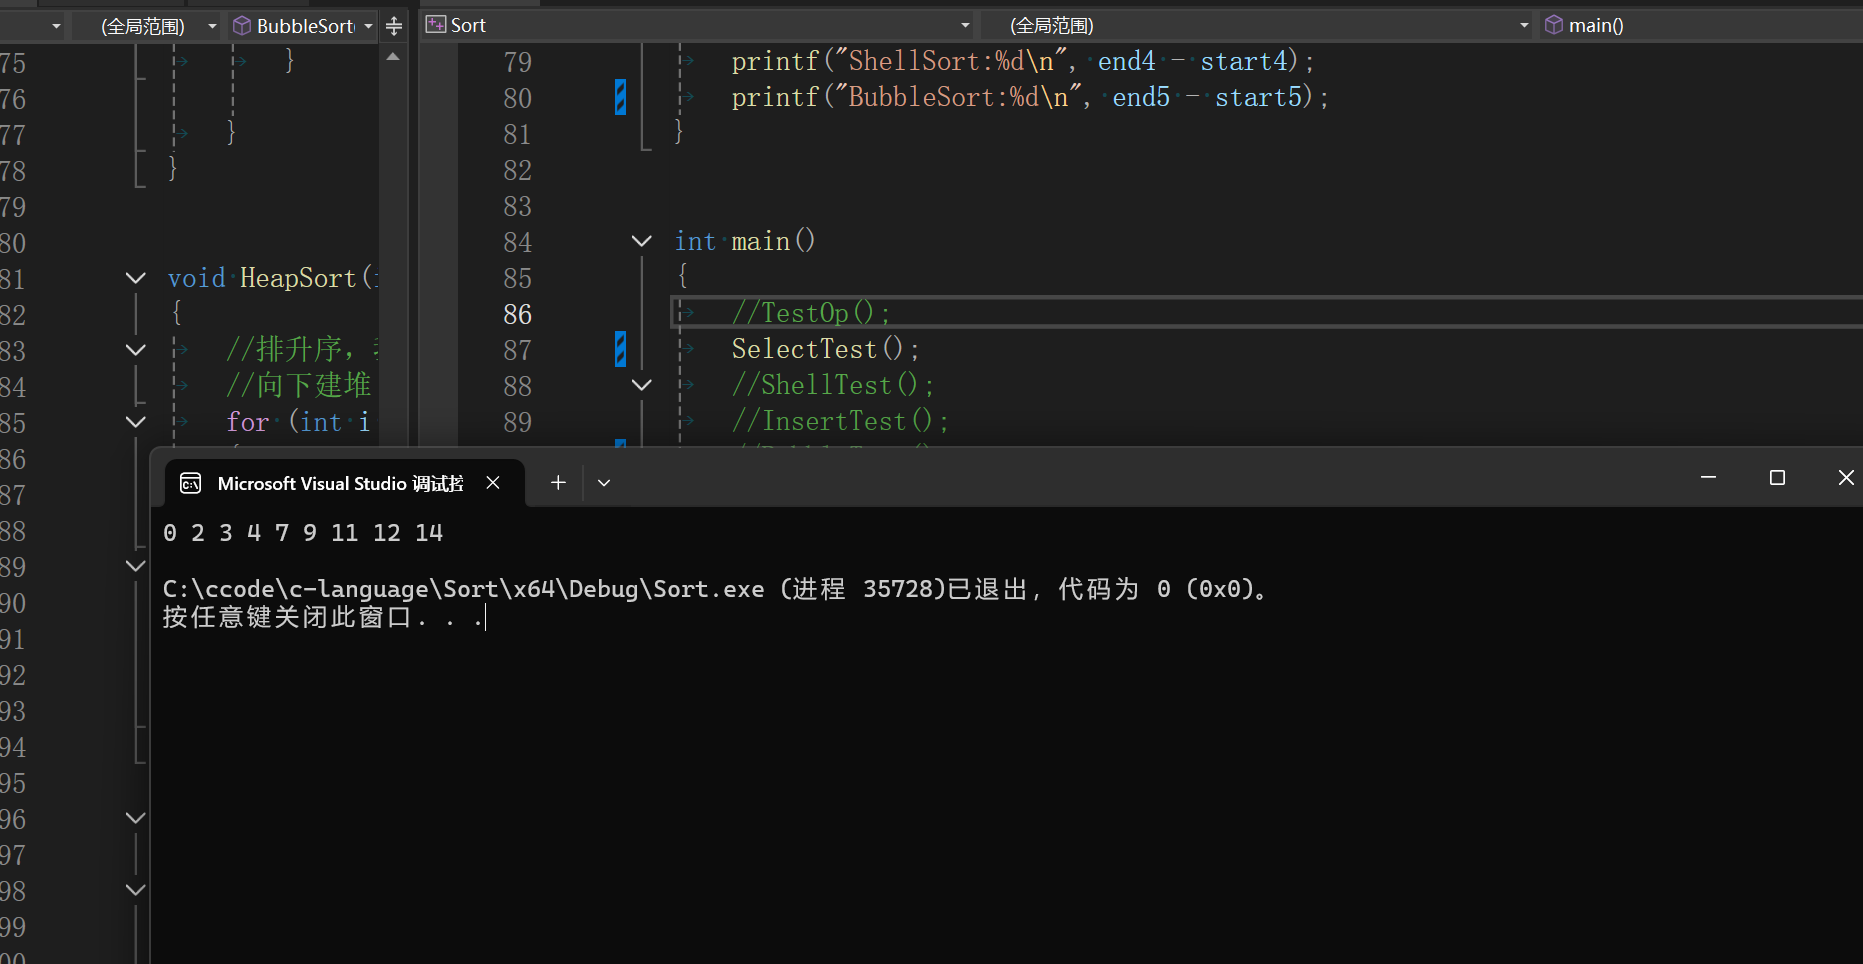Collapse the HeapSort function in left pane

click(x=136, y=278)
